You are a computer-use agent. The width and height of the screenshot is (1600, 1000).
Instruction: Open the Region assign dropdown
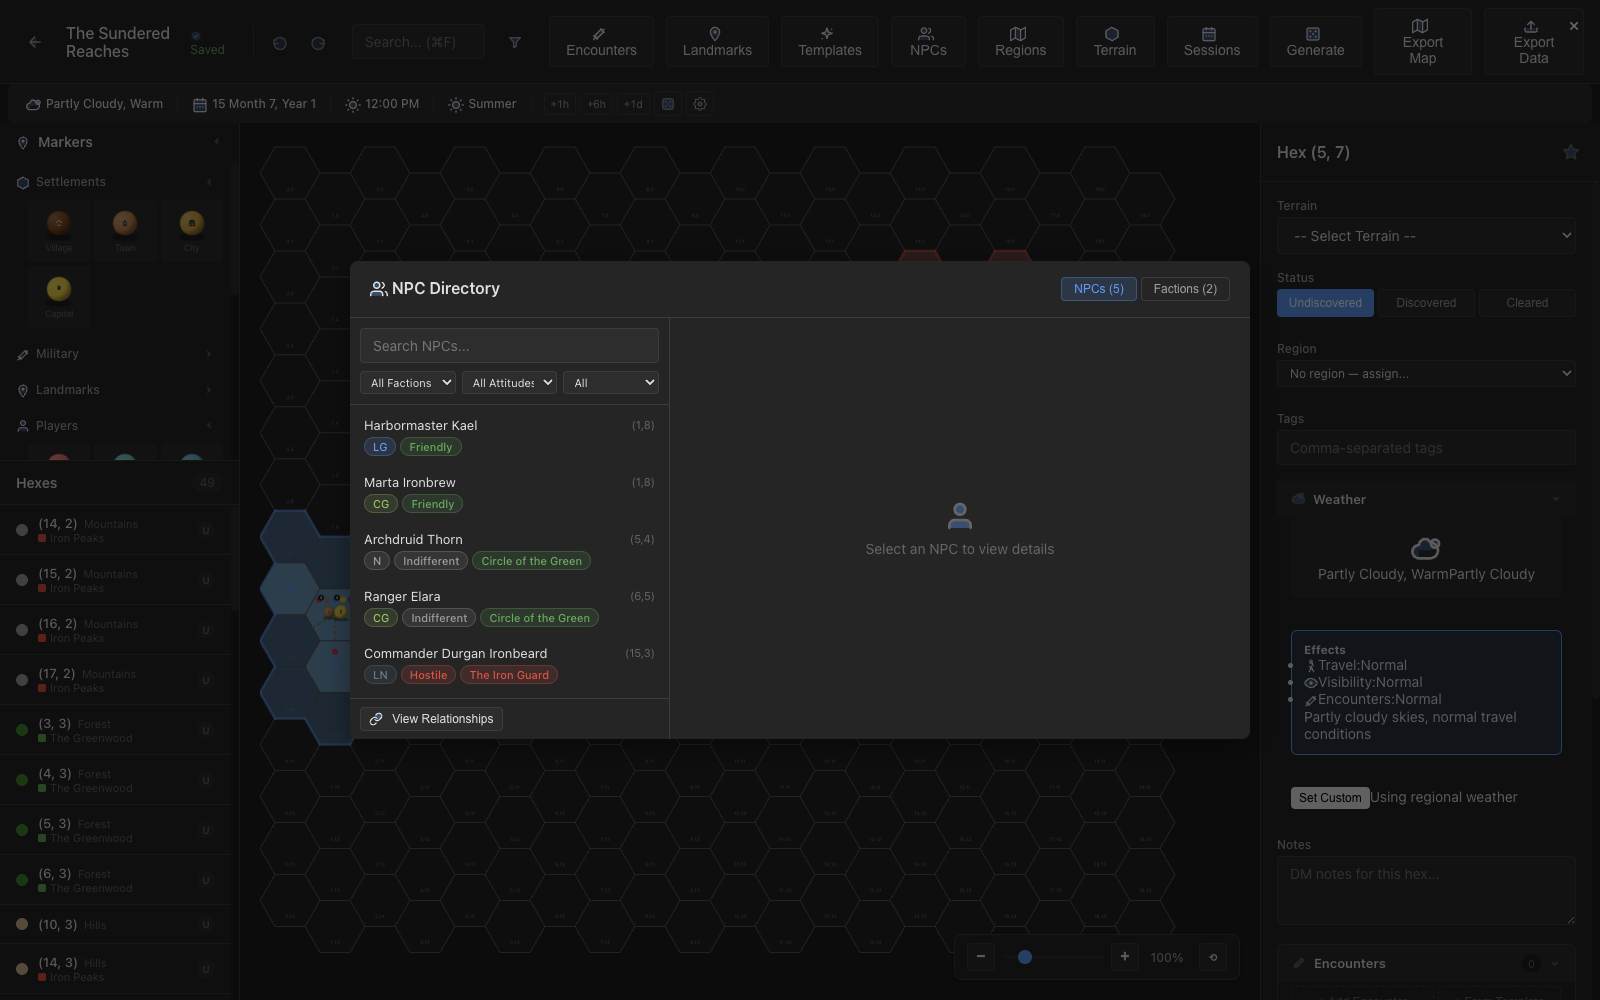point(1426,374)
